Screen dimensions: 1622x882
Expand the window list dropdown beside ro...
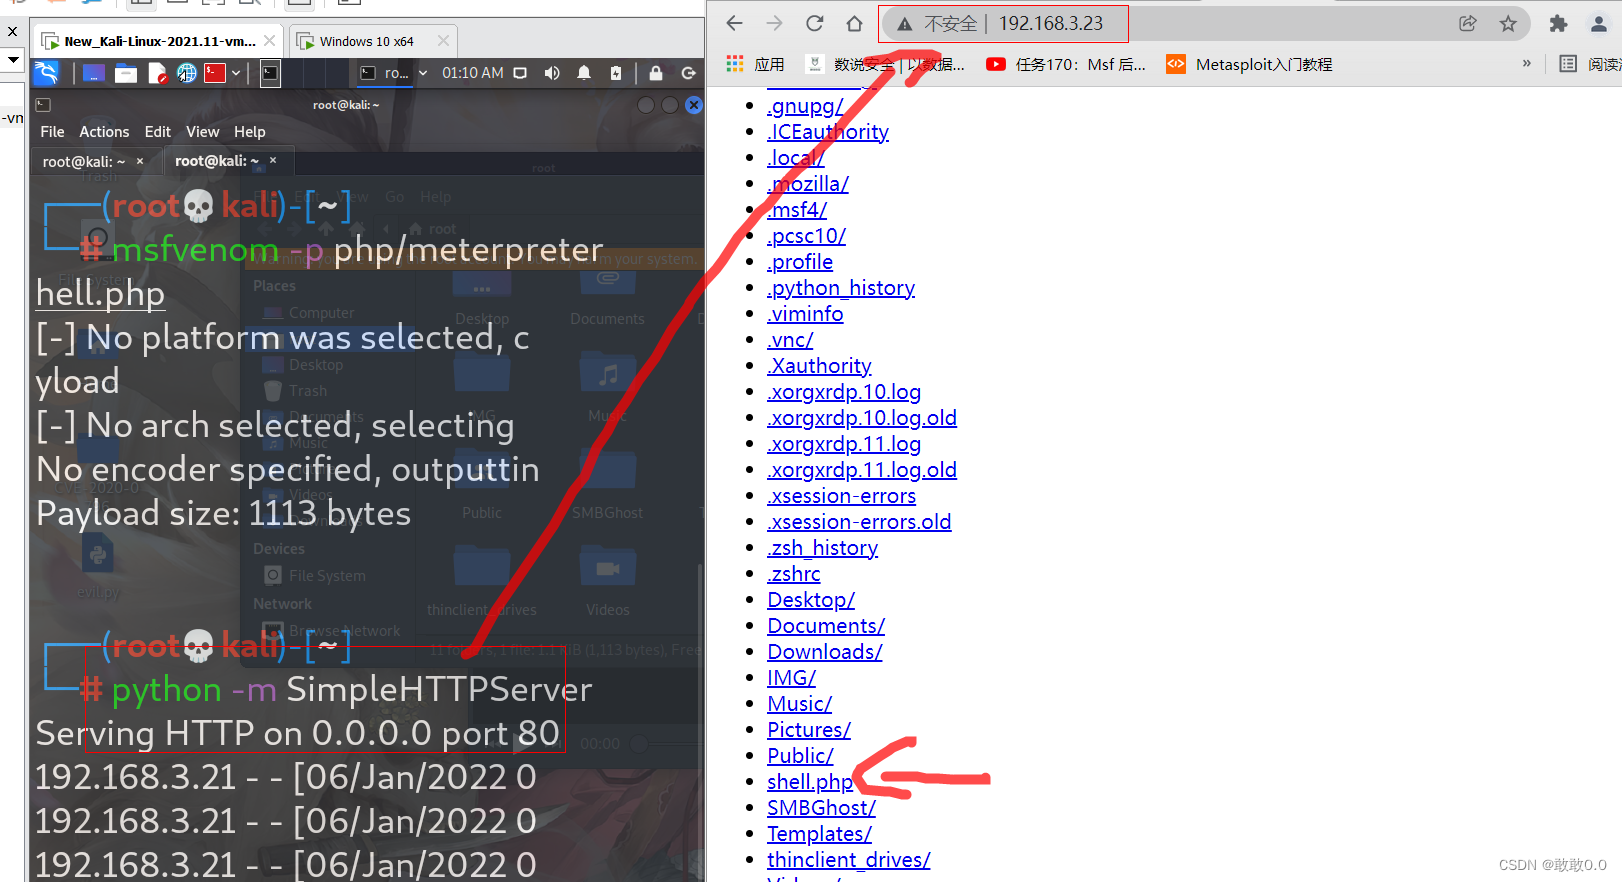tap(423, 73)
